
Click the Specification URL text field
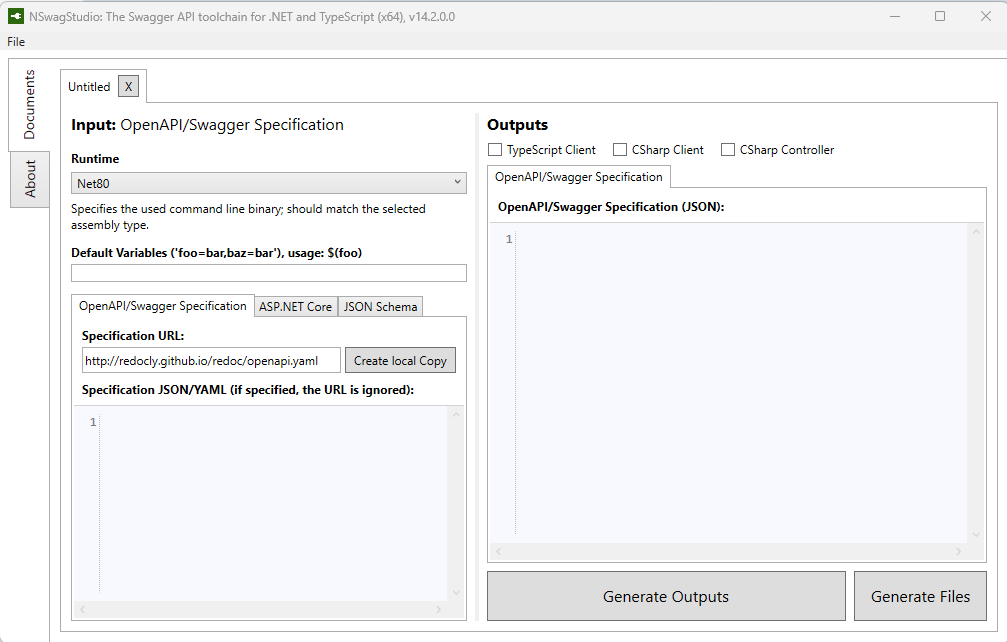(x=211, y=361)
